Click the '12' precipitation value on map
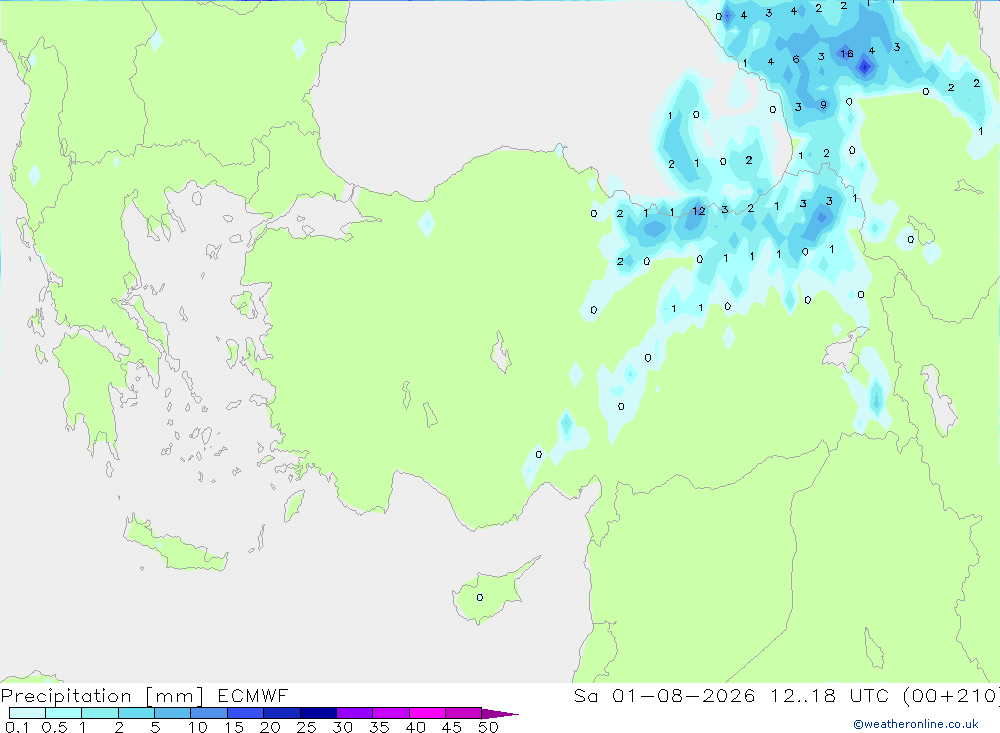Screen dimensions: 1000x733 point(699,211)
